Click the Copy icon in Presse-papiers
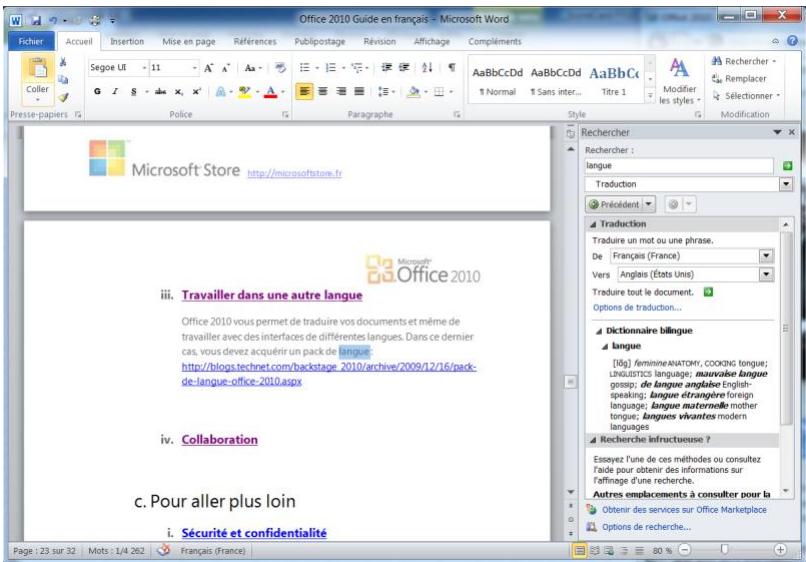The width and height of the screenshot is (806, 562). [x=63, y=79]
